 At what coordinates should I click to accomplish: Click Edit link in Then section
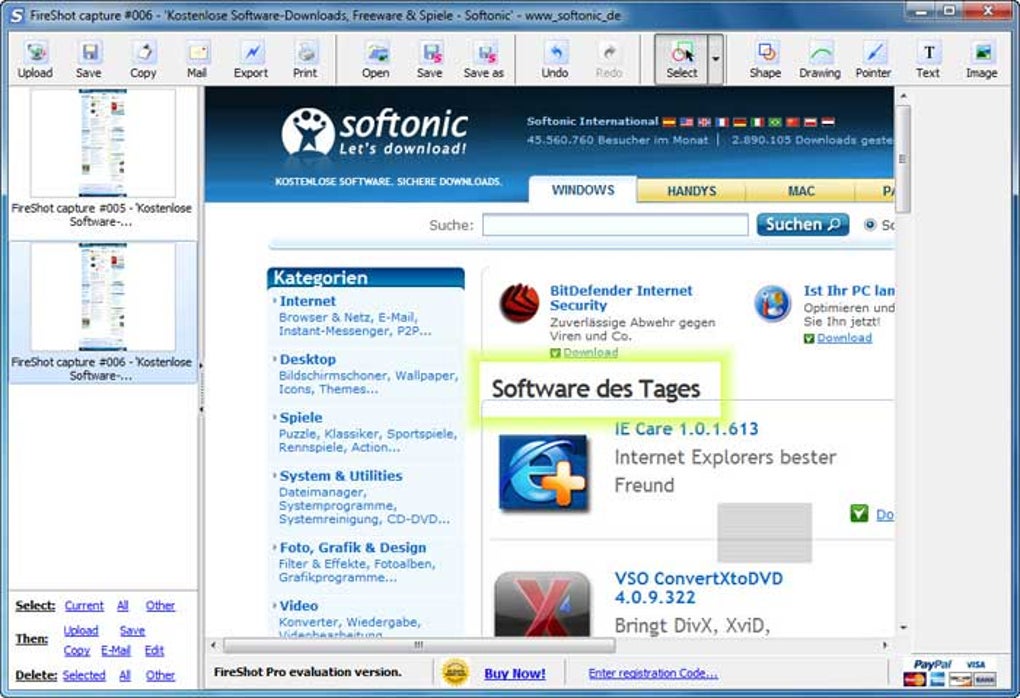point(154,651)
